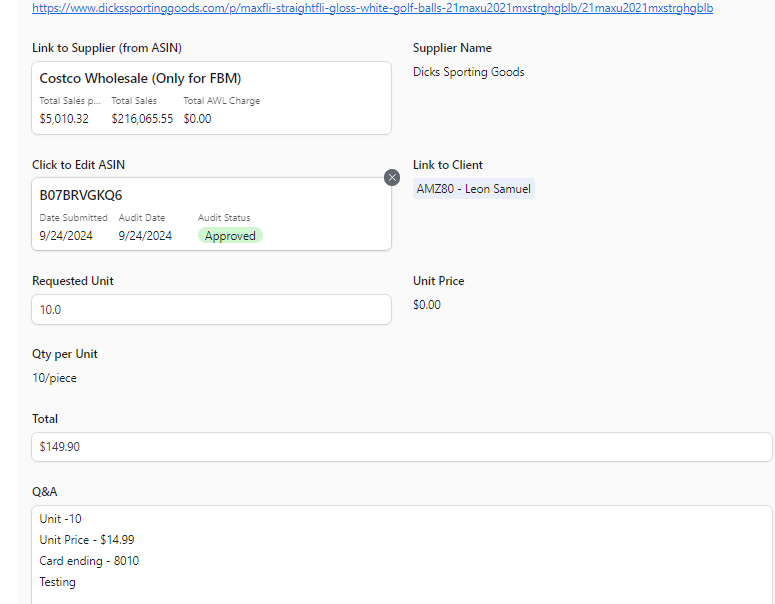Screen dimensions: 775x604
Task: Select the Unit Price value $0.00
Action: [x=427, y=305]
